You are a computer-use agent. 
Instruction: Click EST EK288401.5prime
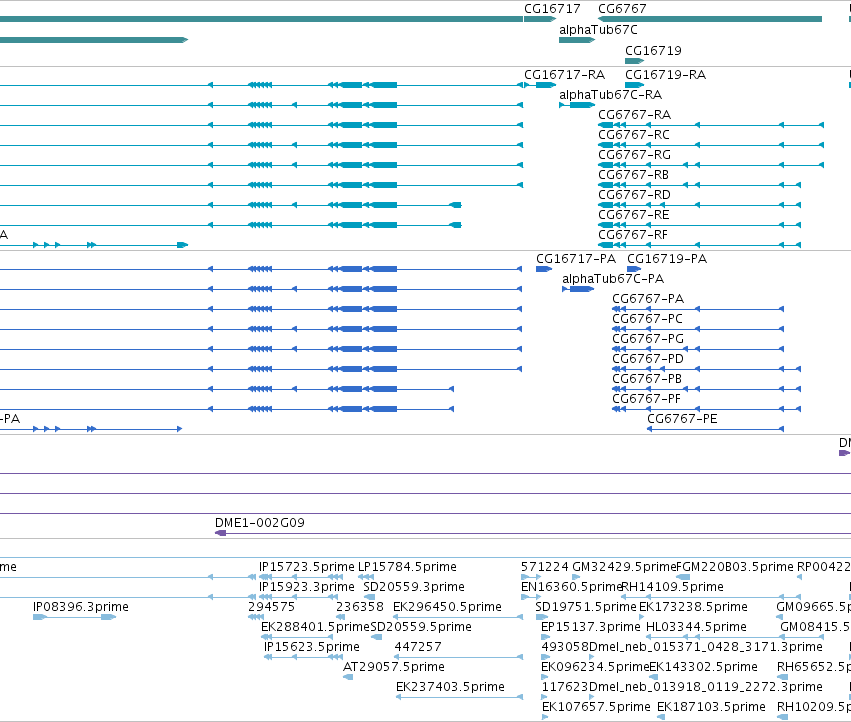315,627
